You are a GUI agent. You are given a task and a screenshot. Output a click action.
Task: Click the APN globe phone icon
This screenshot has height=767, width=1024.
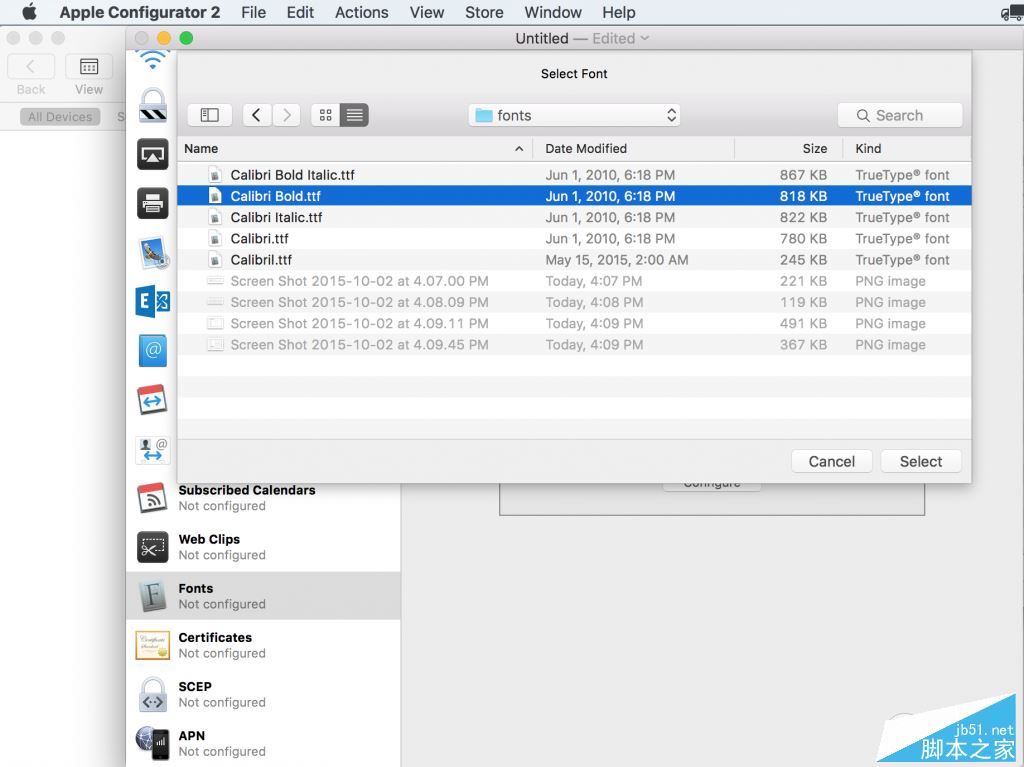point(152,743)
